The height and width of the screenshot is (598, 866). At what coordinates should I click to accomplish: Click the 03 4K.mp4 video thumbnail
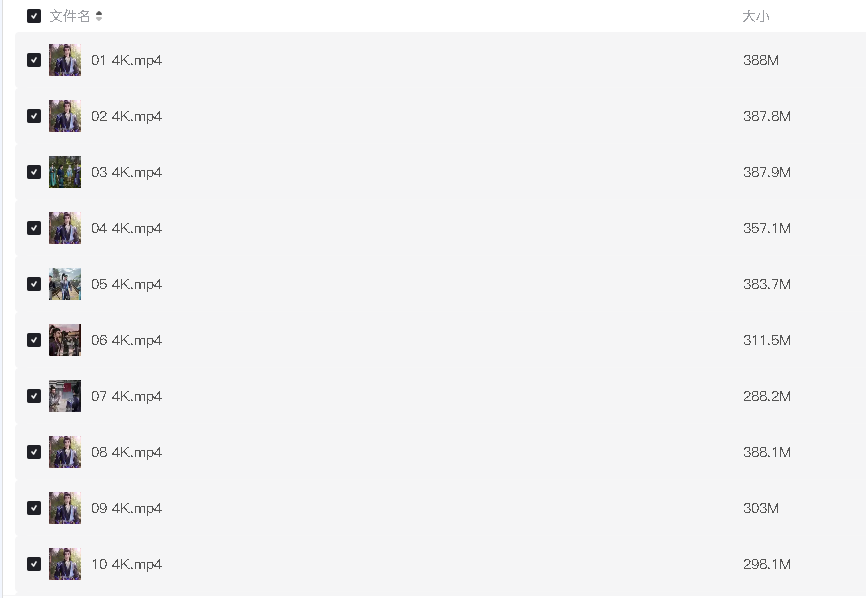[65, 172]
